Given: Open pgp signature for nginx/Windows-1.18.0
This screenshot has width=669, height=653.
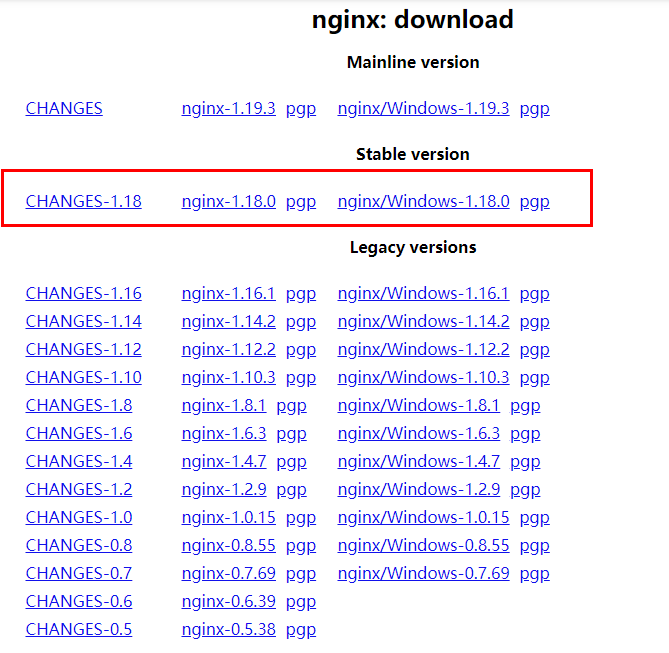Looking at the screenshot, I should pyautogui.click(x=535, y=203).
